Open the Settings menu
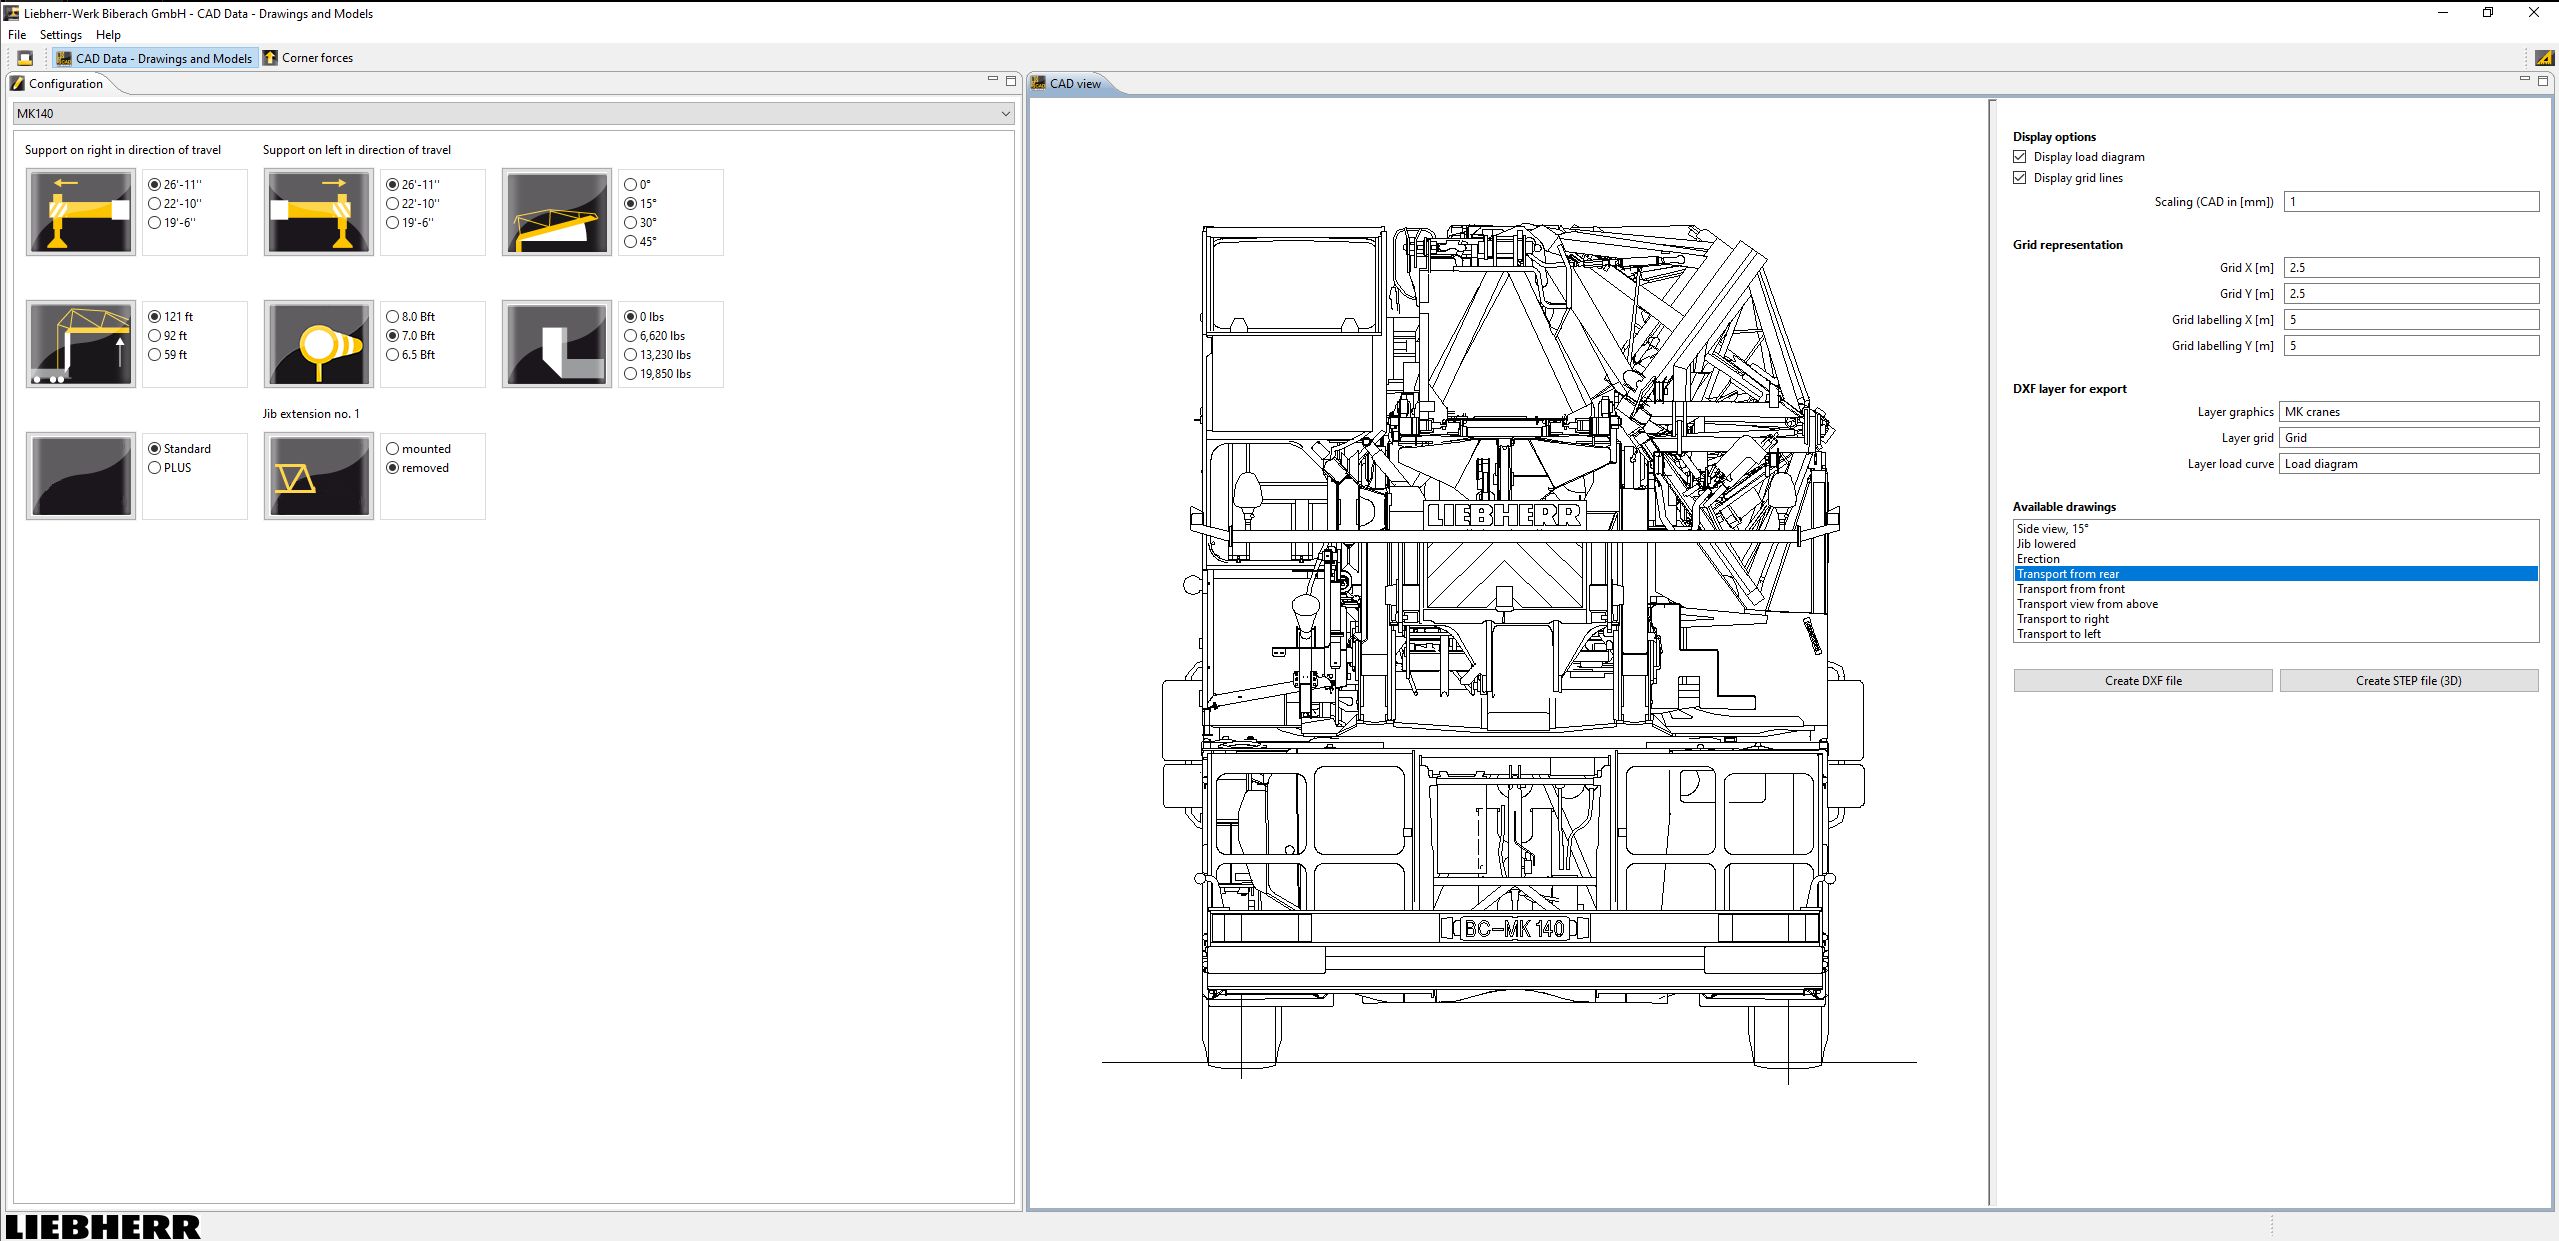 pos(60,34)
